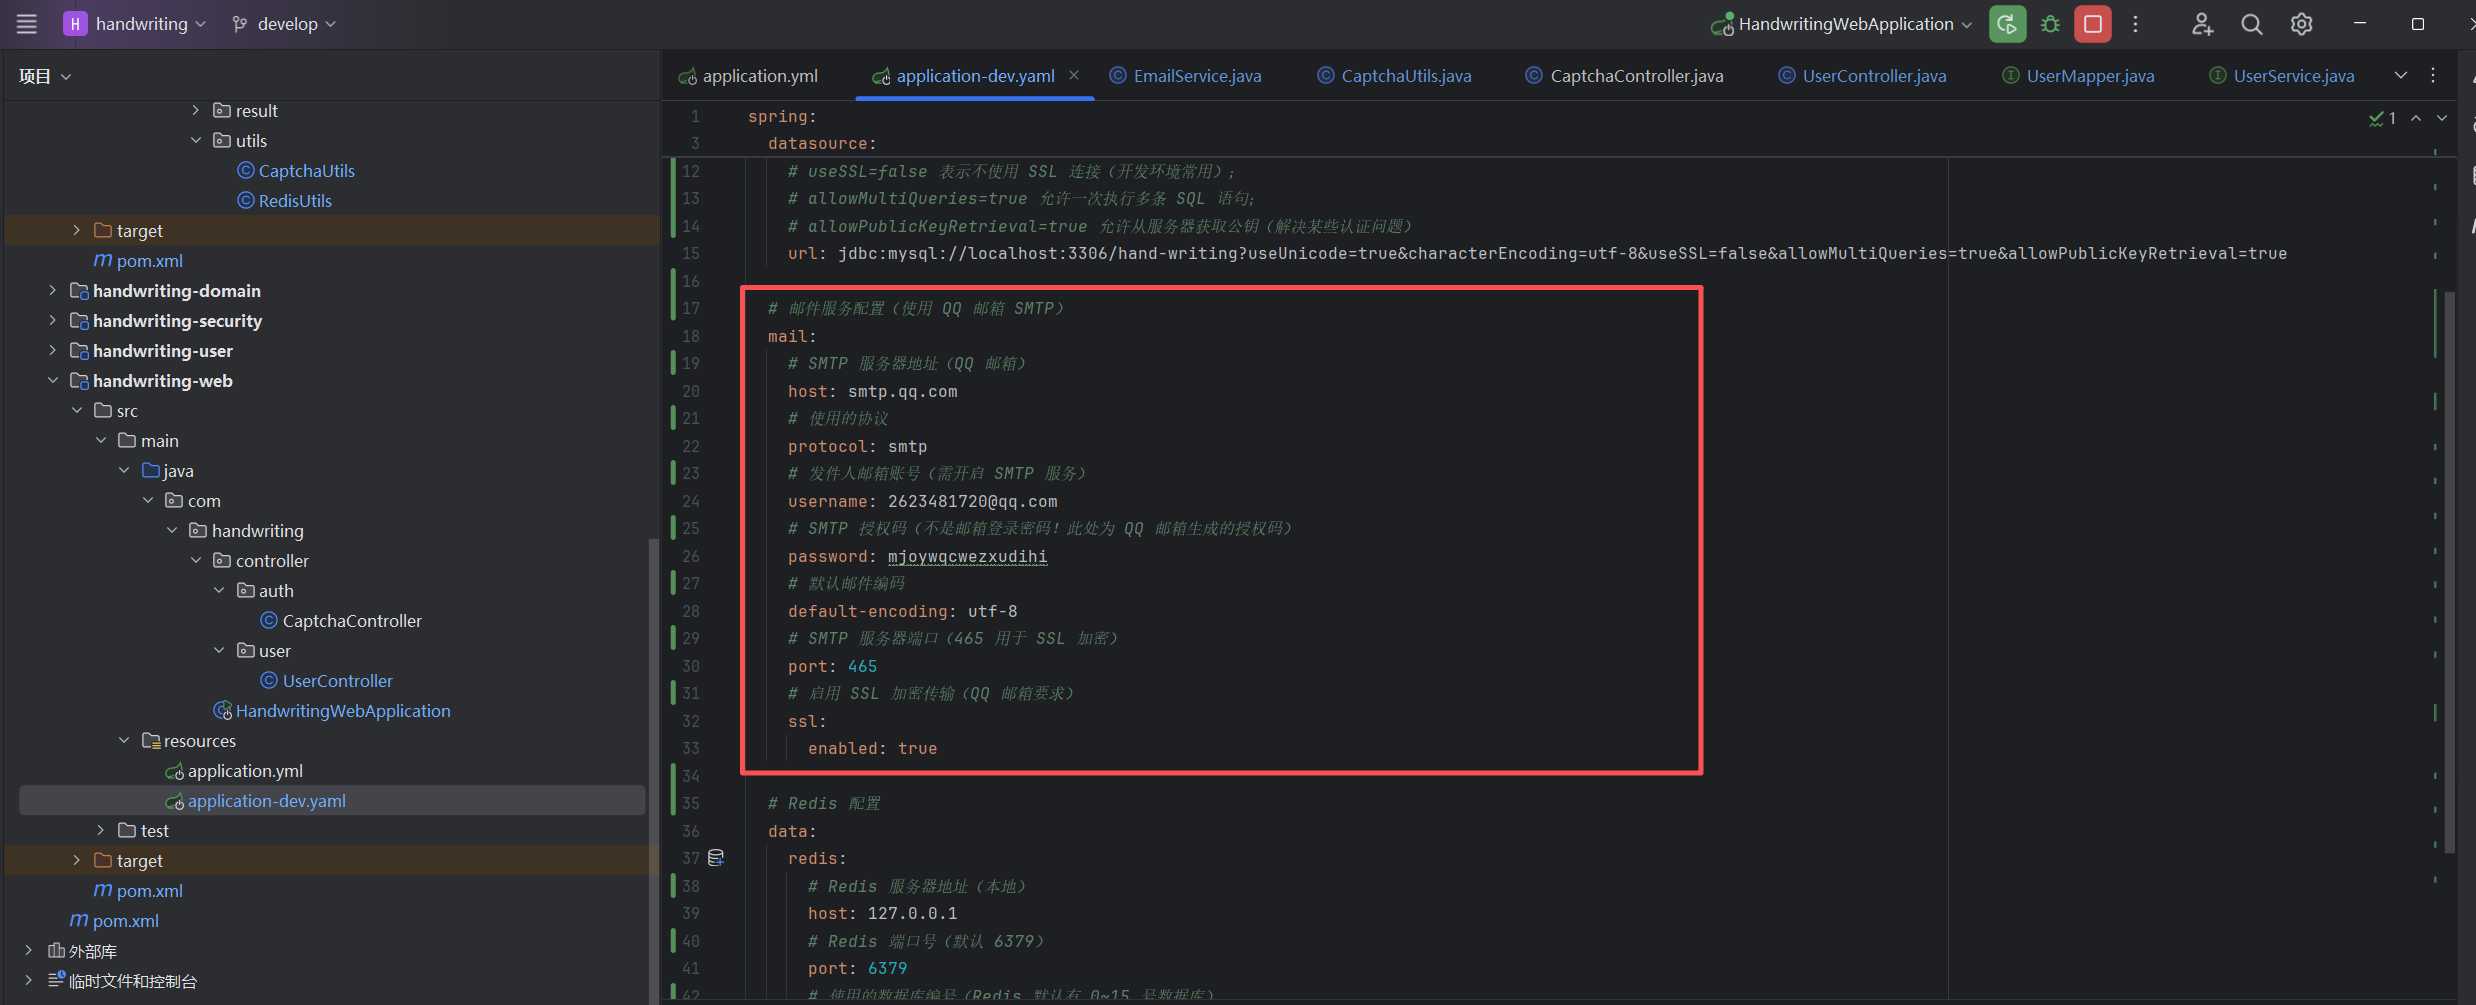The width and height of the screenshot is (2476, 1005).
Task: Click the host value smtp.qq.com
Action: pos(902,391)
